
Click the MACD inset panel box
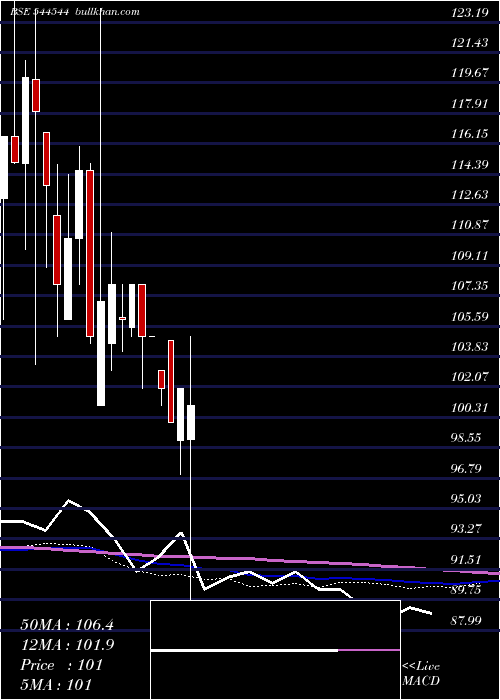click(275, 650)
